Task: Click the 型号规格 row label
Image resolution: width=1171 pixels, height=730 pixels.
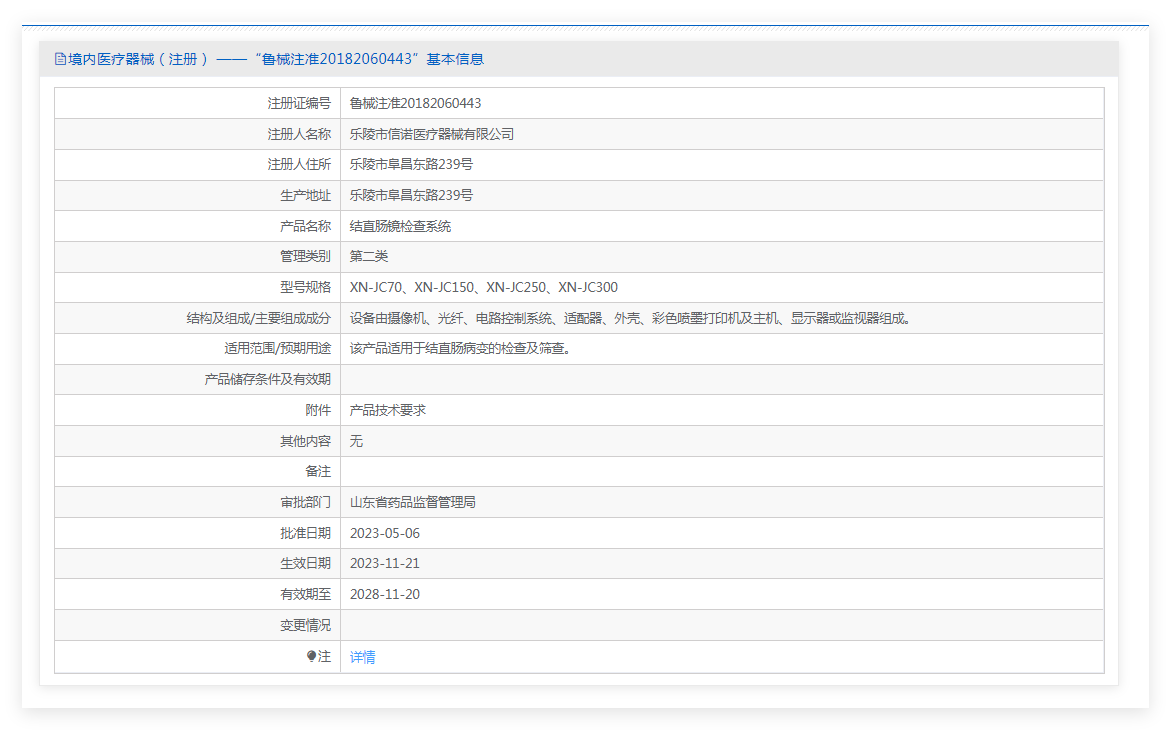Action: point(305,288)
